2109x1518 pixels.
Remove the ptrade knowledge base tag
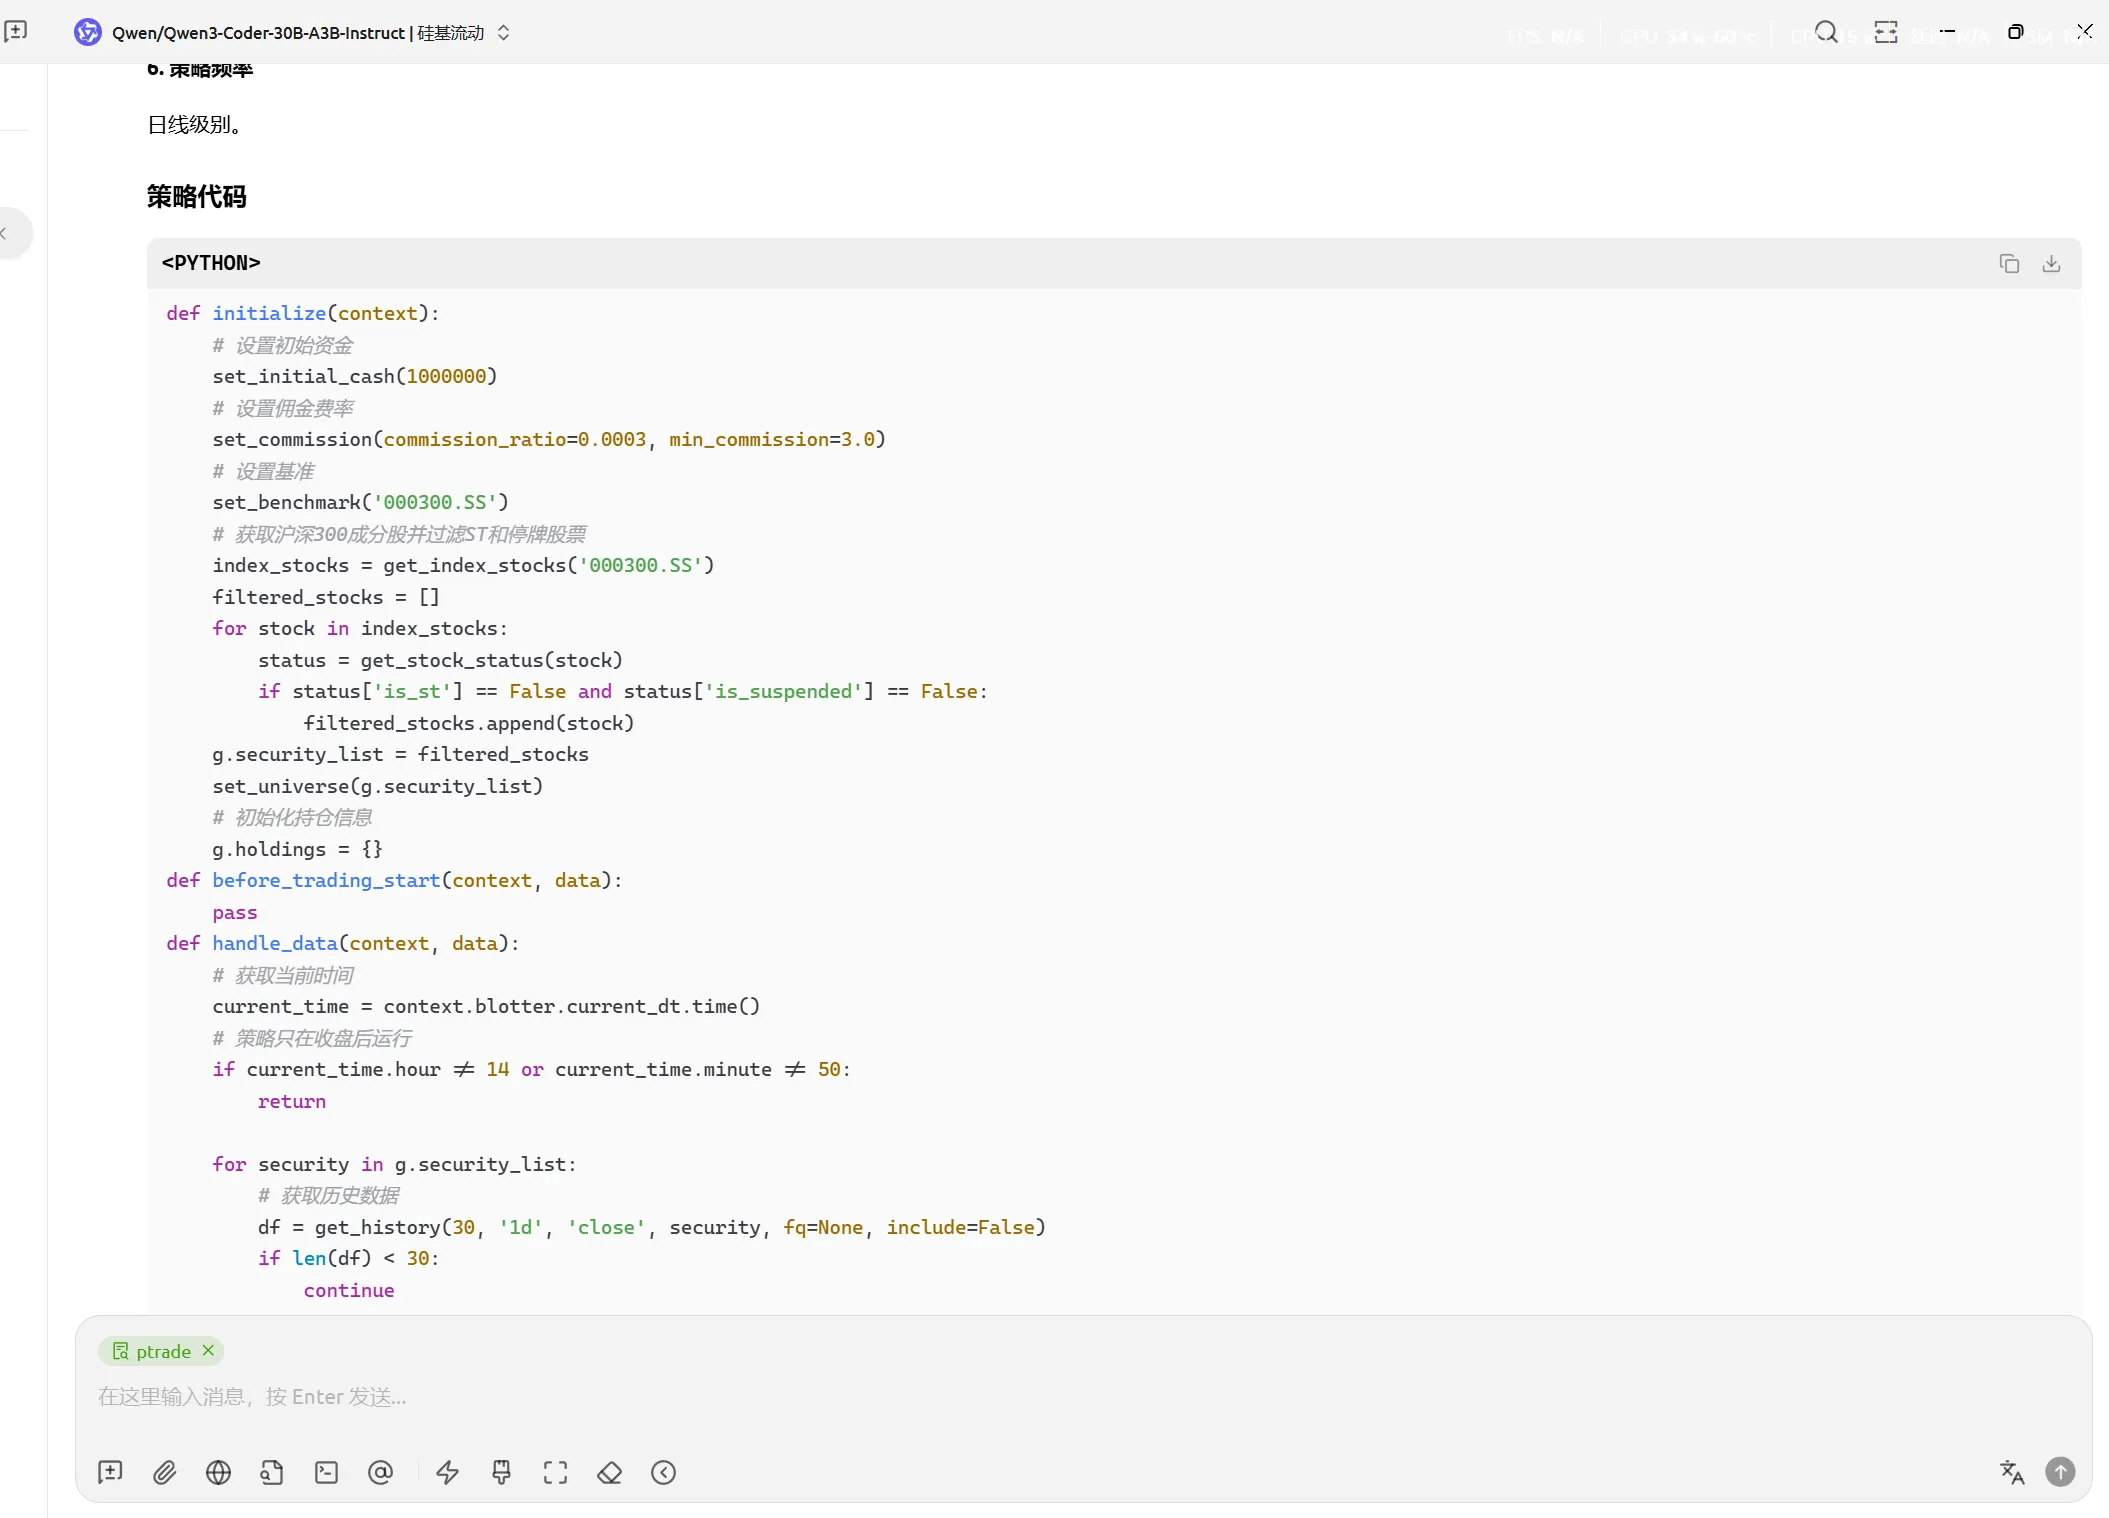(x=208, y=1350)
